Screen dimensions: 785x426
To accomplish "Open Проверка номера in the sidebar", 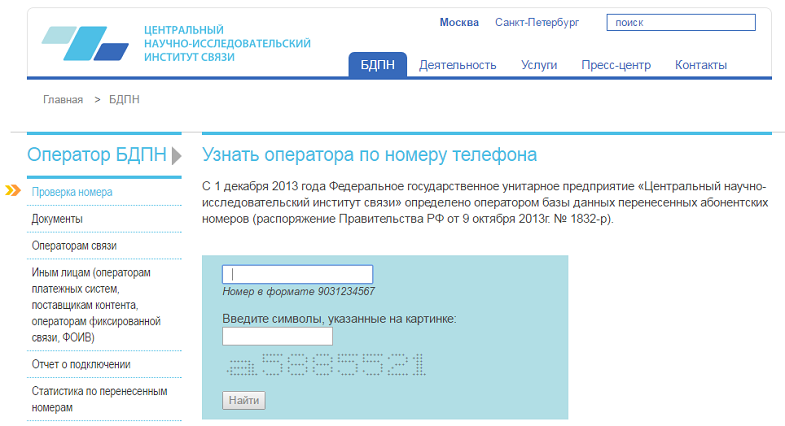I will (72, 192).
